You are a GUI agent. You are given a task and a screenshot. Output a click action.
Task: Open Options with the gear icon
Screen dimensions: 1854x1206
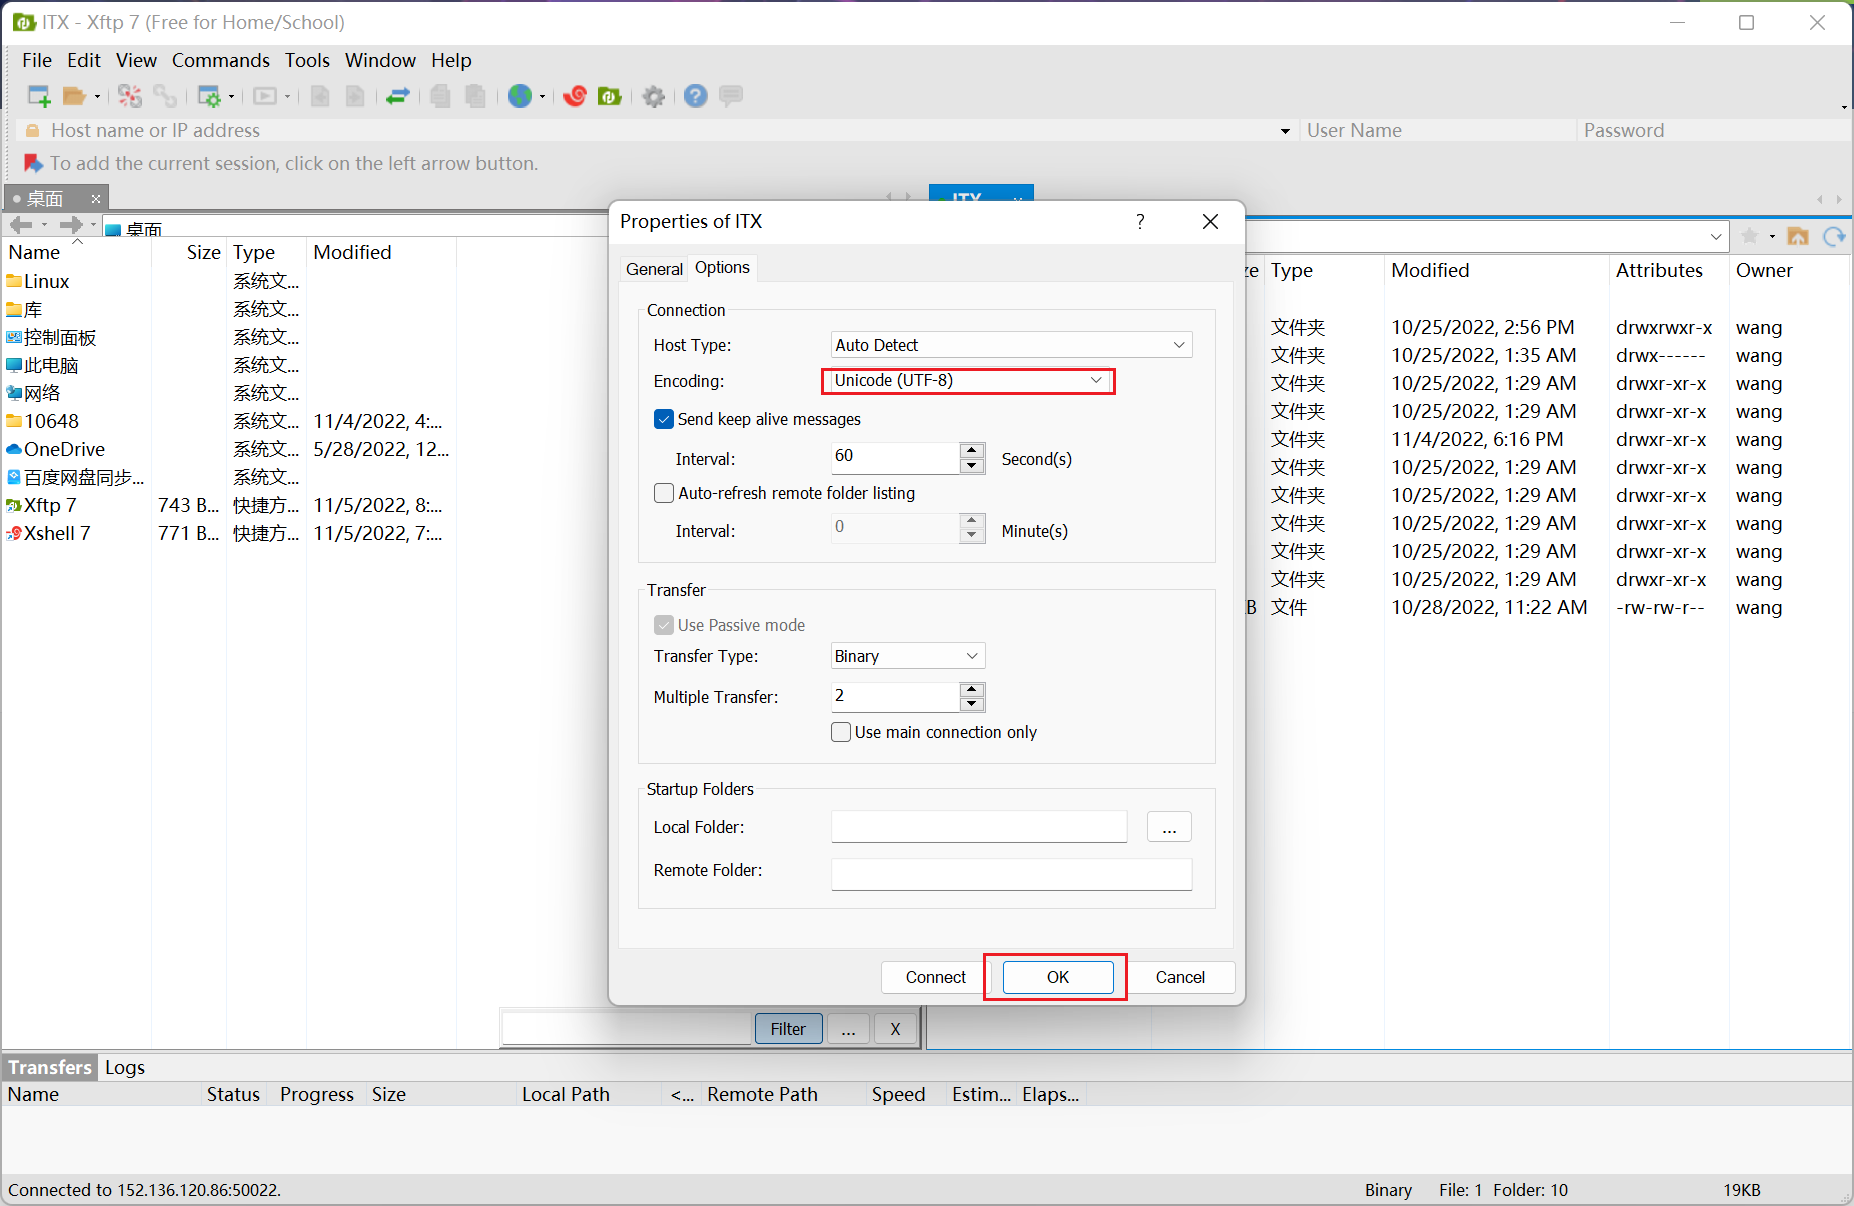(654, 96)
